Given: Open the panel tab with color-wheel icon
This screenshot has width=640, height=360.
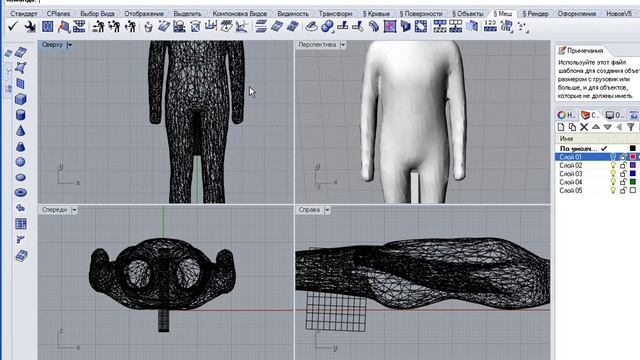Looking at the screenshot, I should click(x=567, y=115).
